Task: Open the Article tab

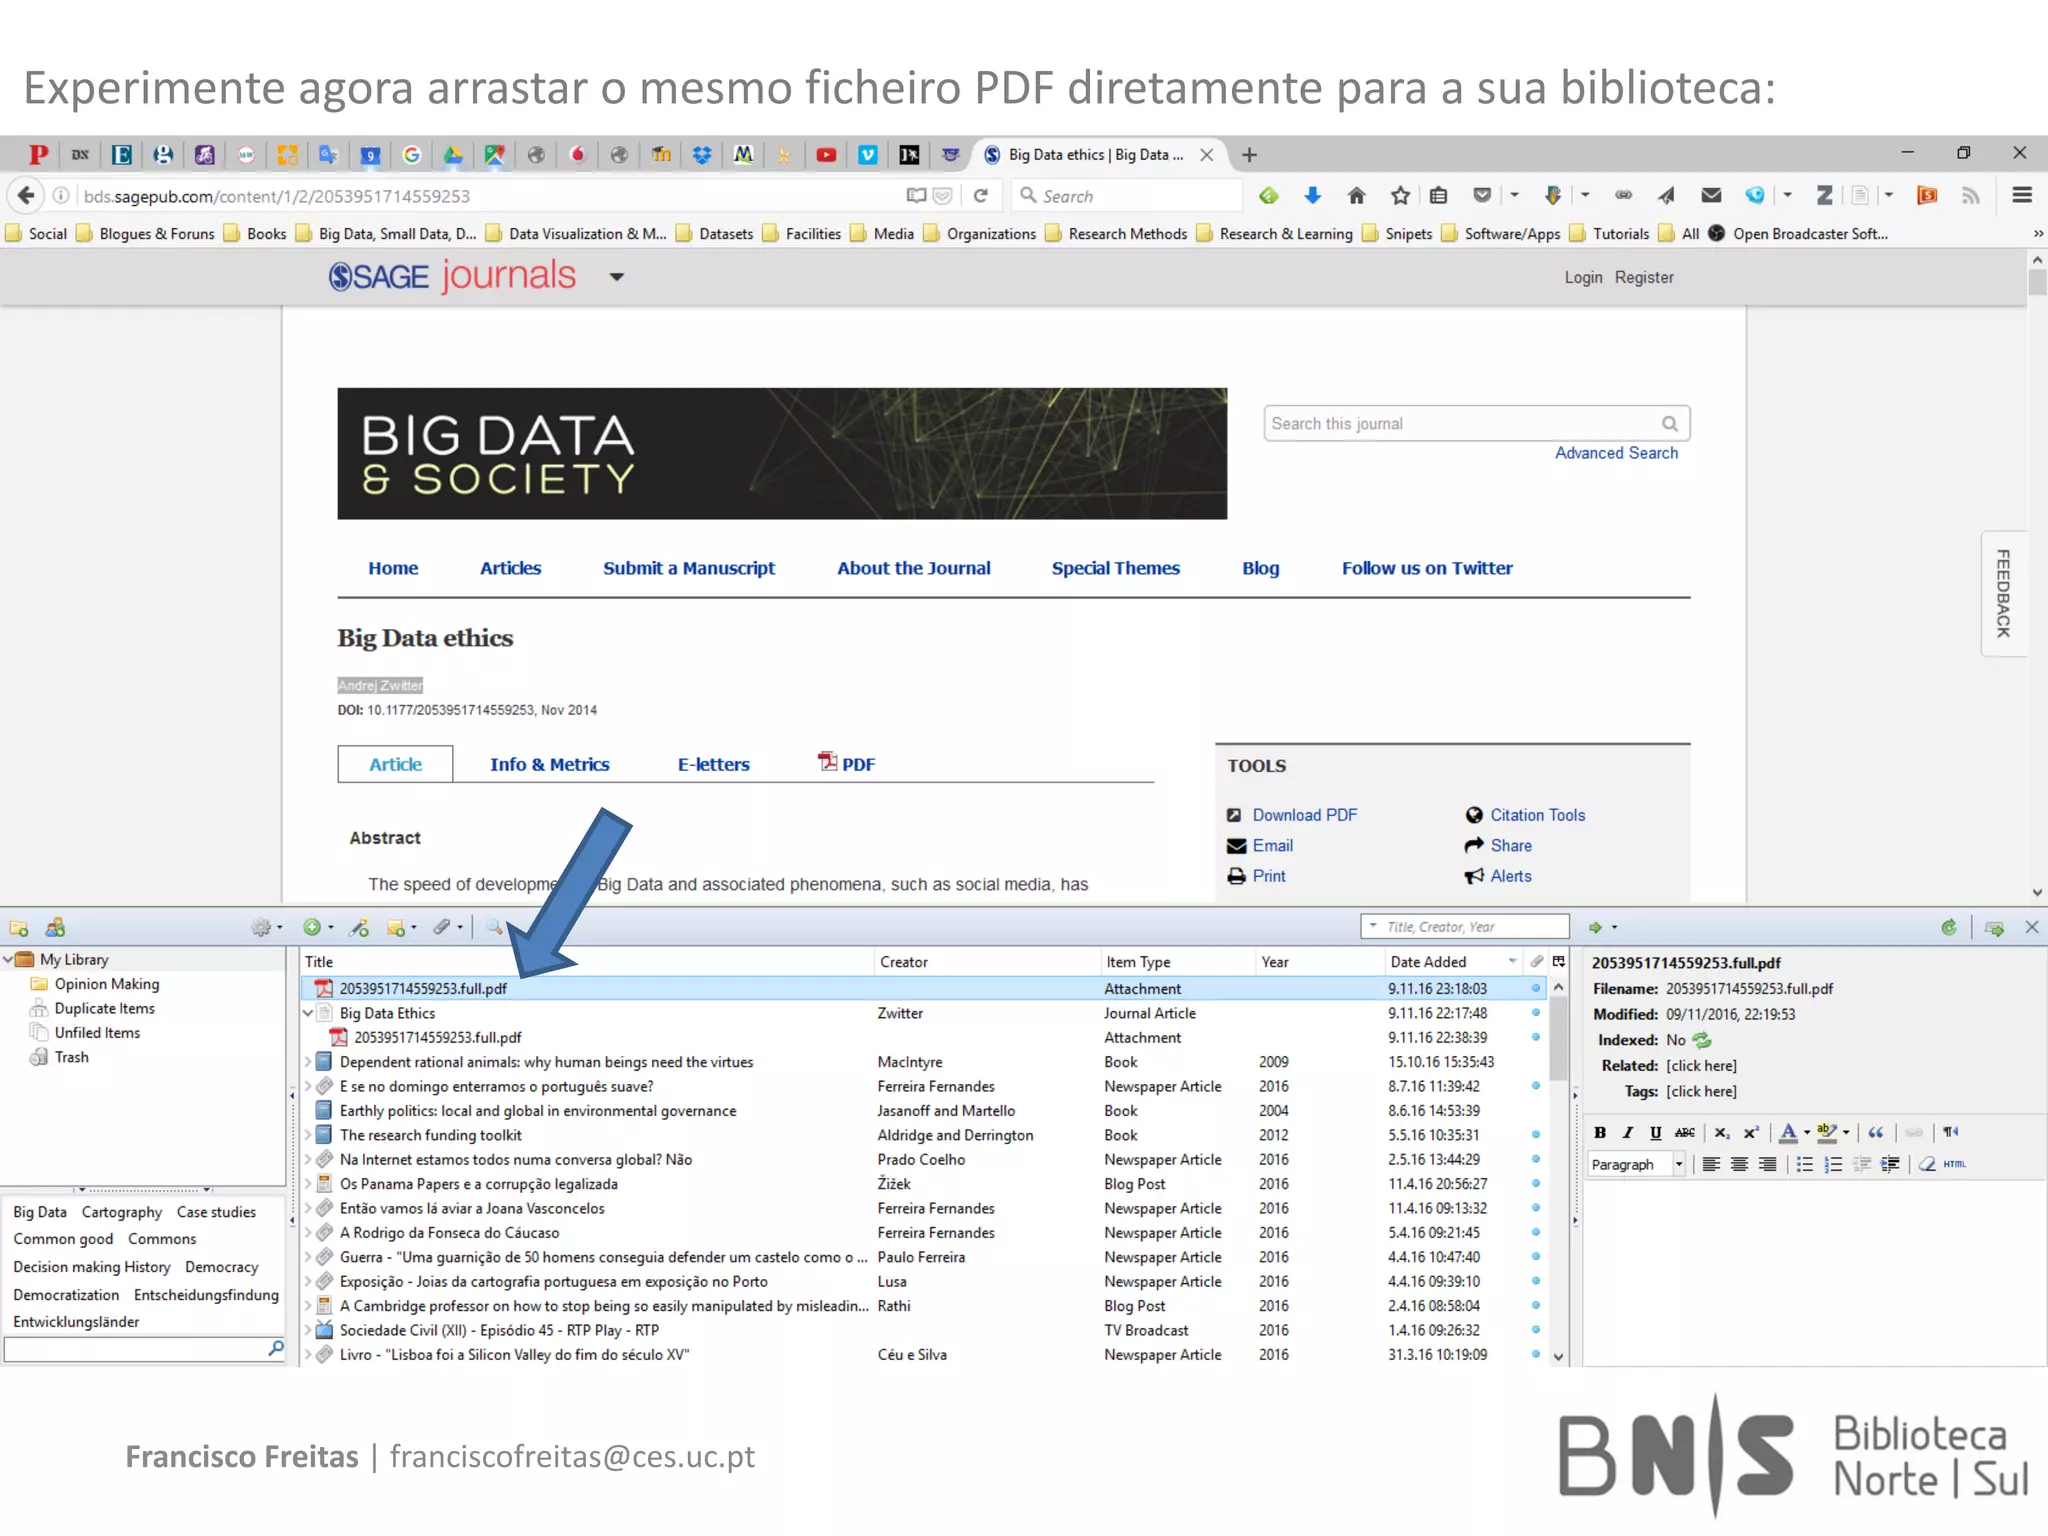Action: click(x=395, y=764)
